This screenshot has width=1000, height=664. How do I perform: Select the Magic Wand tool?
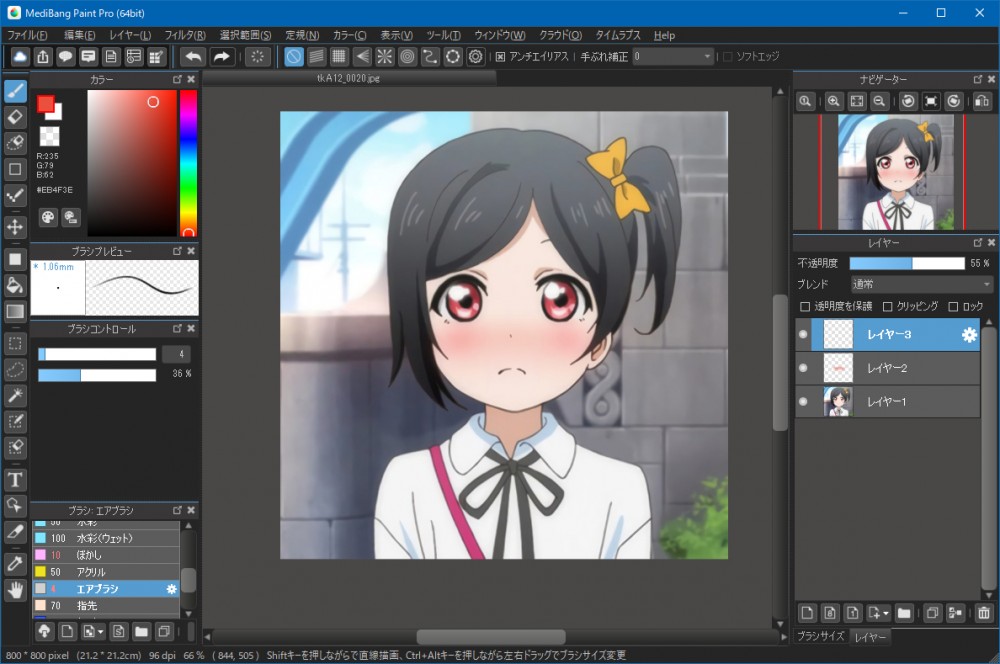[15, 395]
